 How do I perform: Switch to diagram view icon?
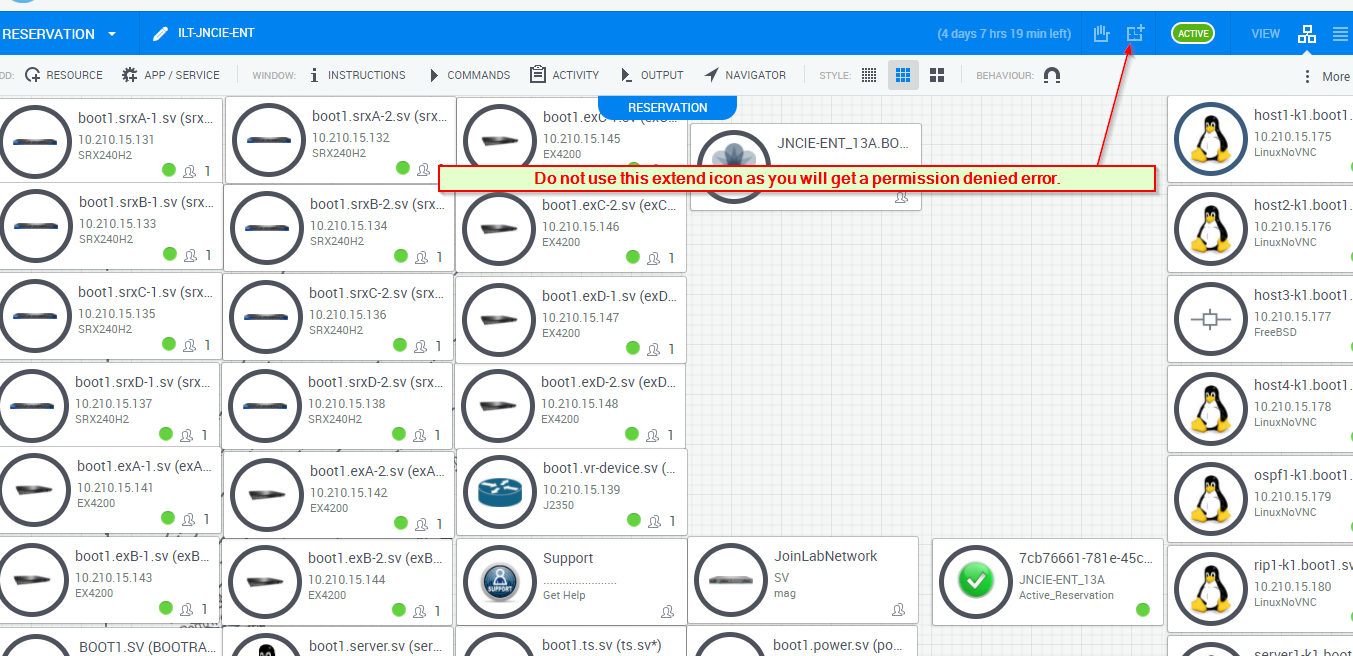point(1307,34)
